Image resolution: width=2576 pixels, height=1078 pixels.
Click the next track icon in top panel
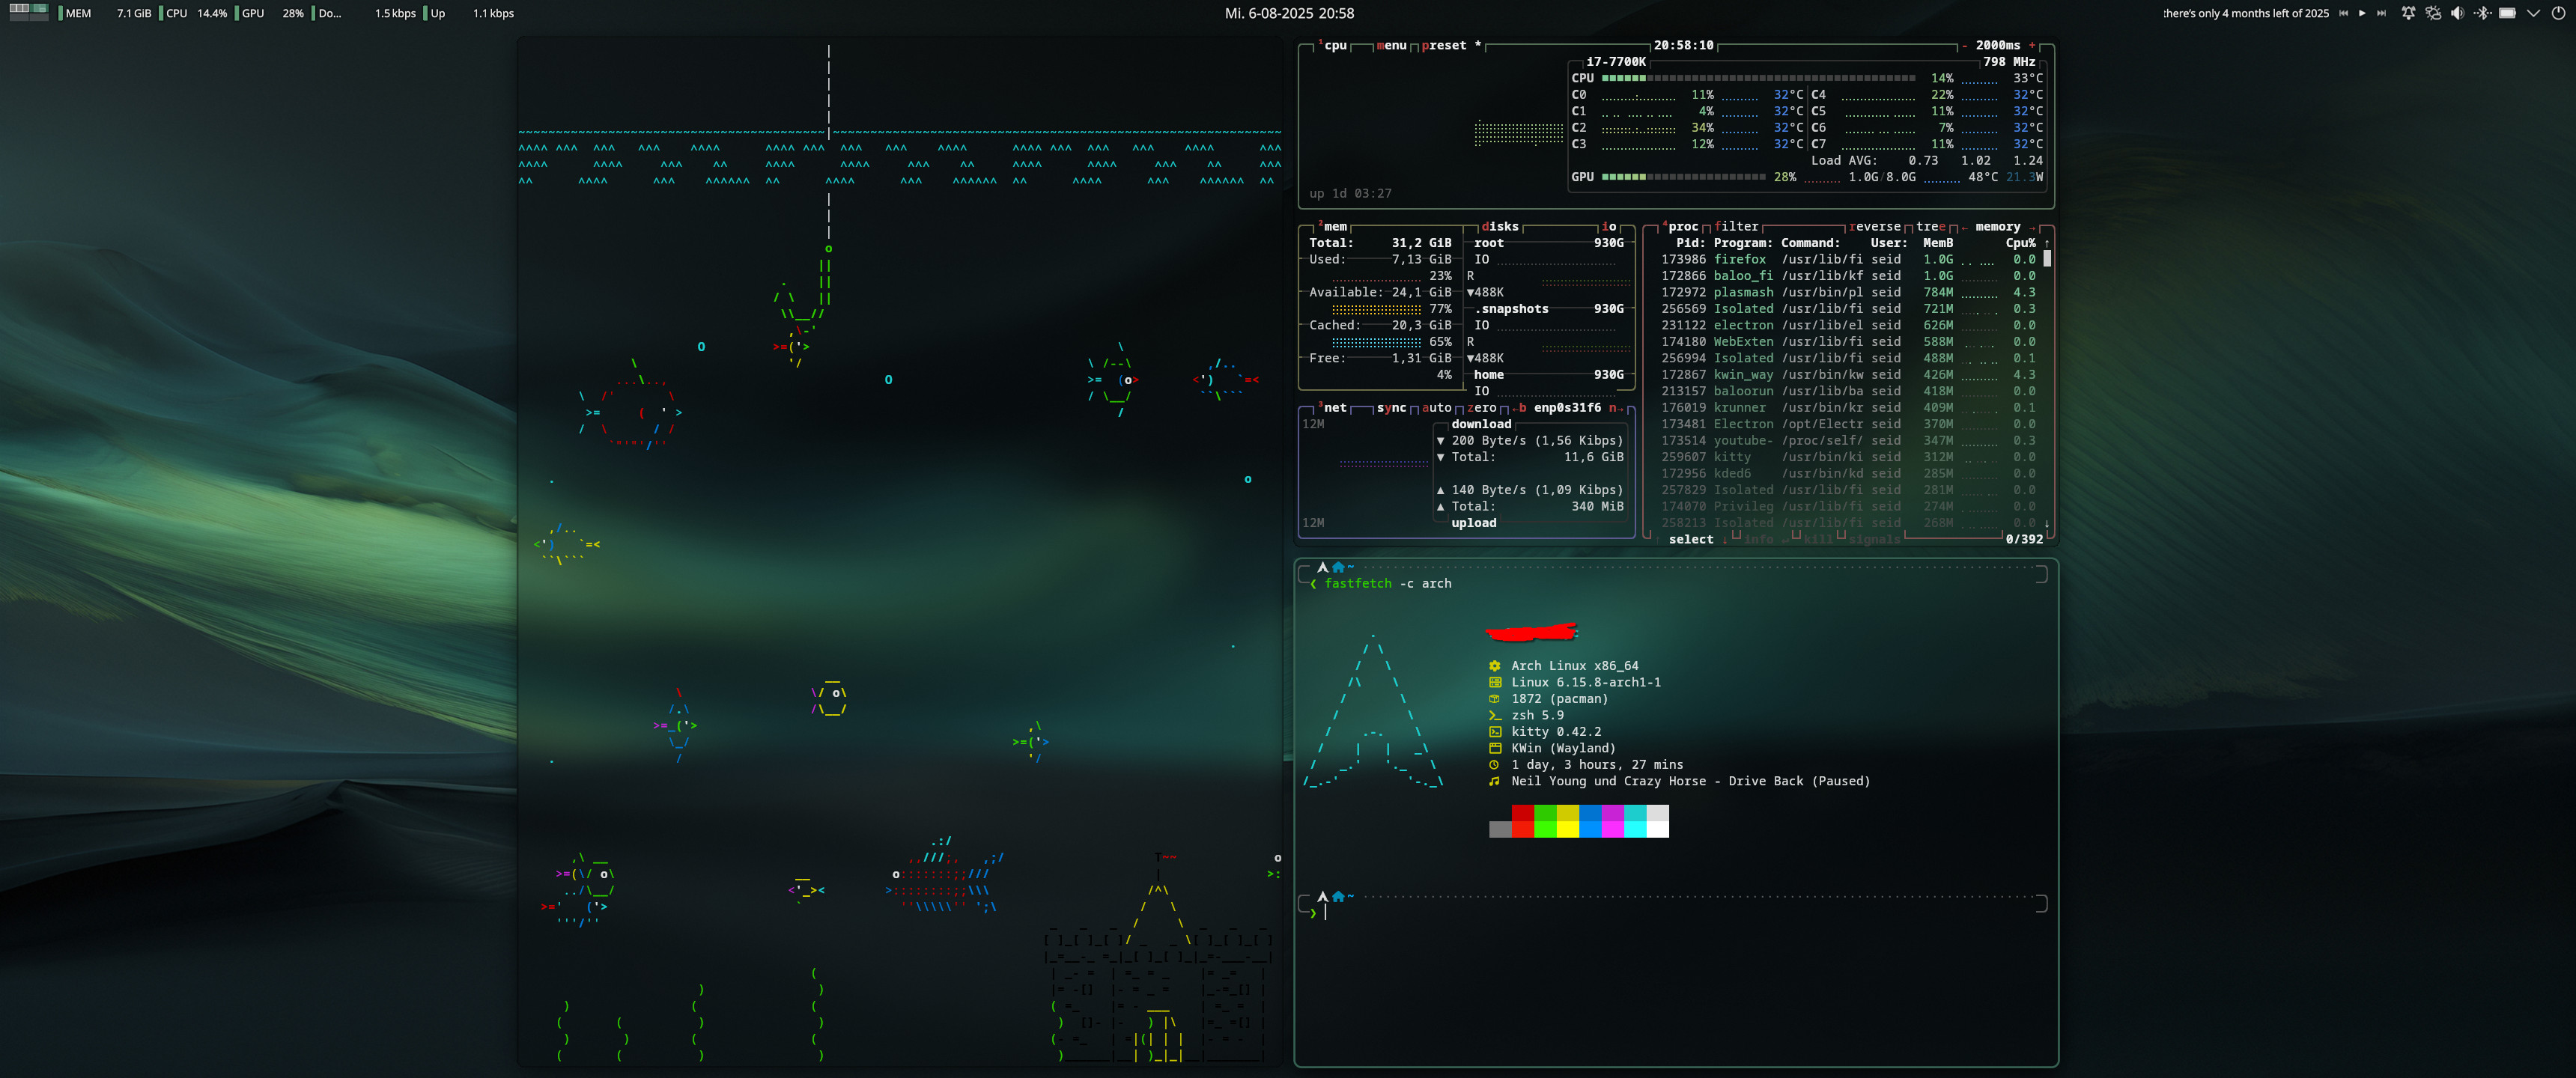[2381, 13]
